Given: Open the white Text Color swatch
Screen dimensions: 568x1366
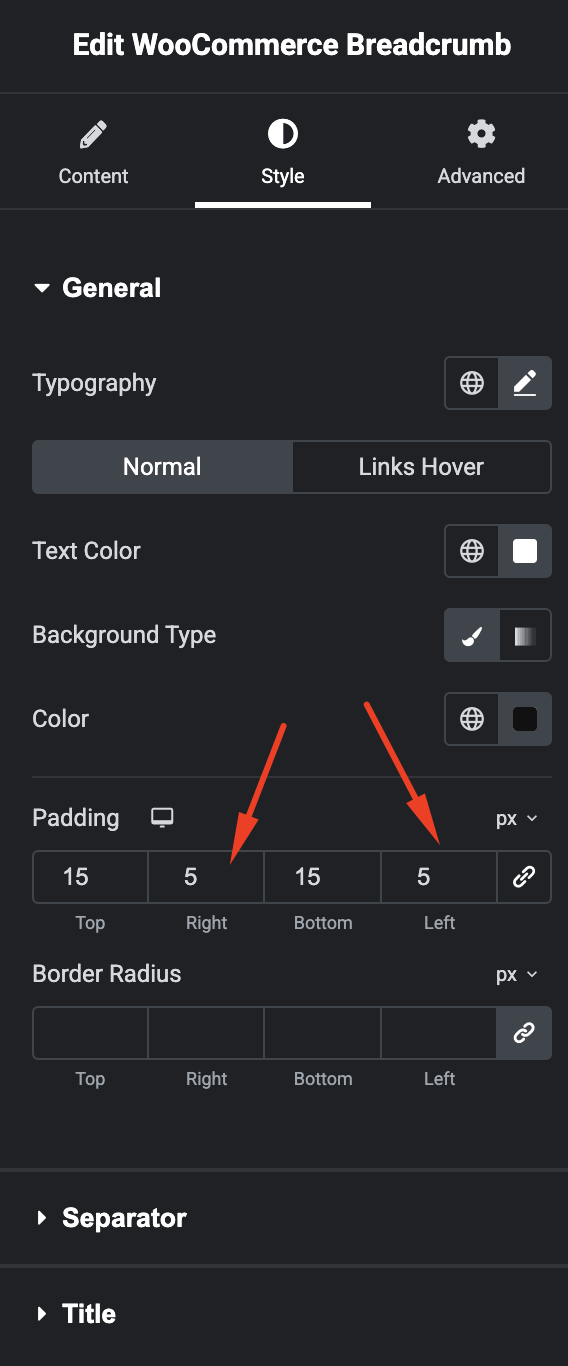Looking at the screenshot, I should tap(525, 551).
